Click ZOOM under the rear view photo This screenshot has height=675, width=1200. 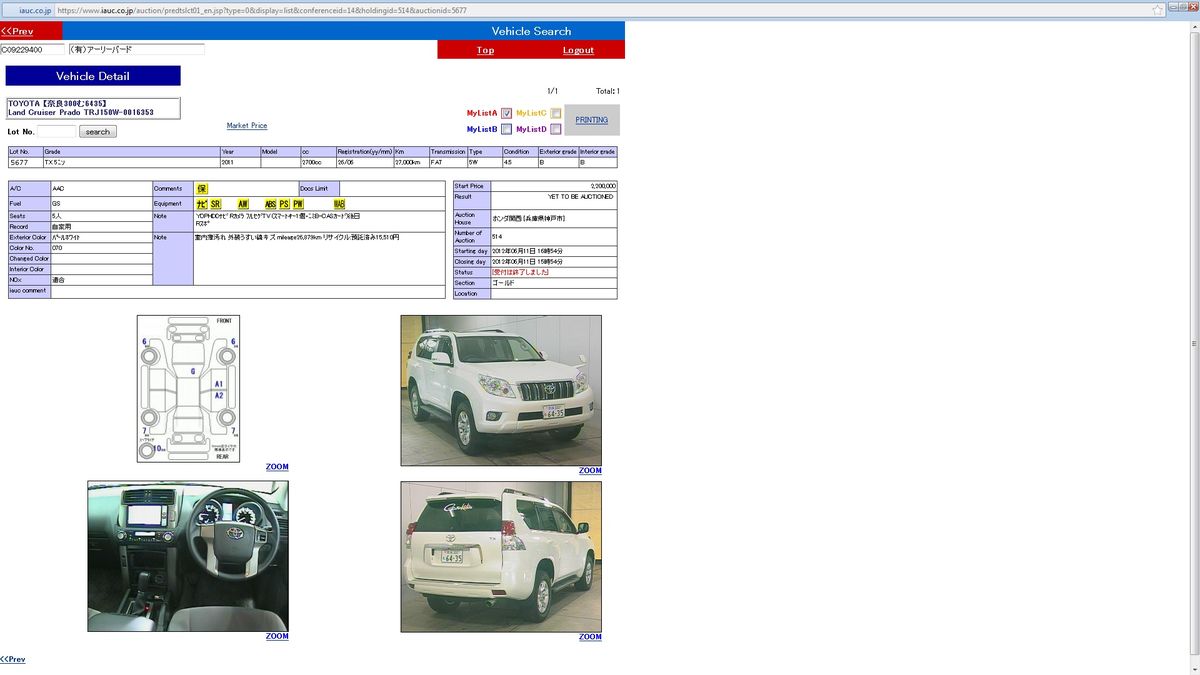(590, 637)
